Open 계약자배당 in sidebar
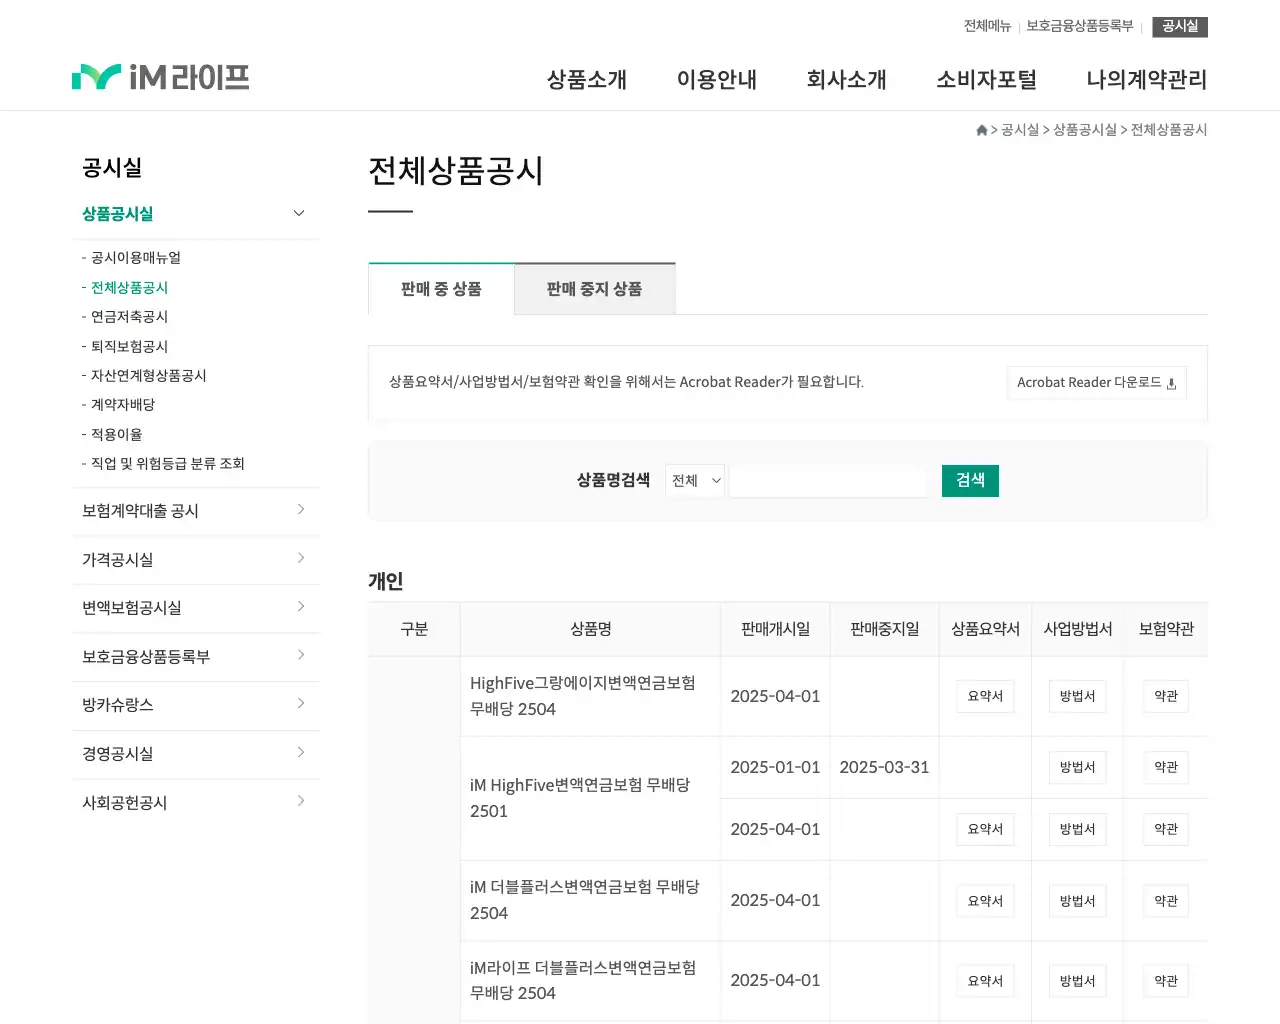Screen dimensions: 1280x1024 pos(123,405)
